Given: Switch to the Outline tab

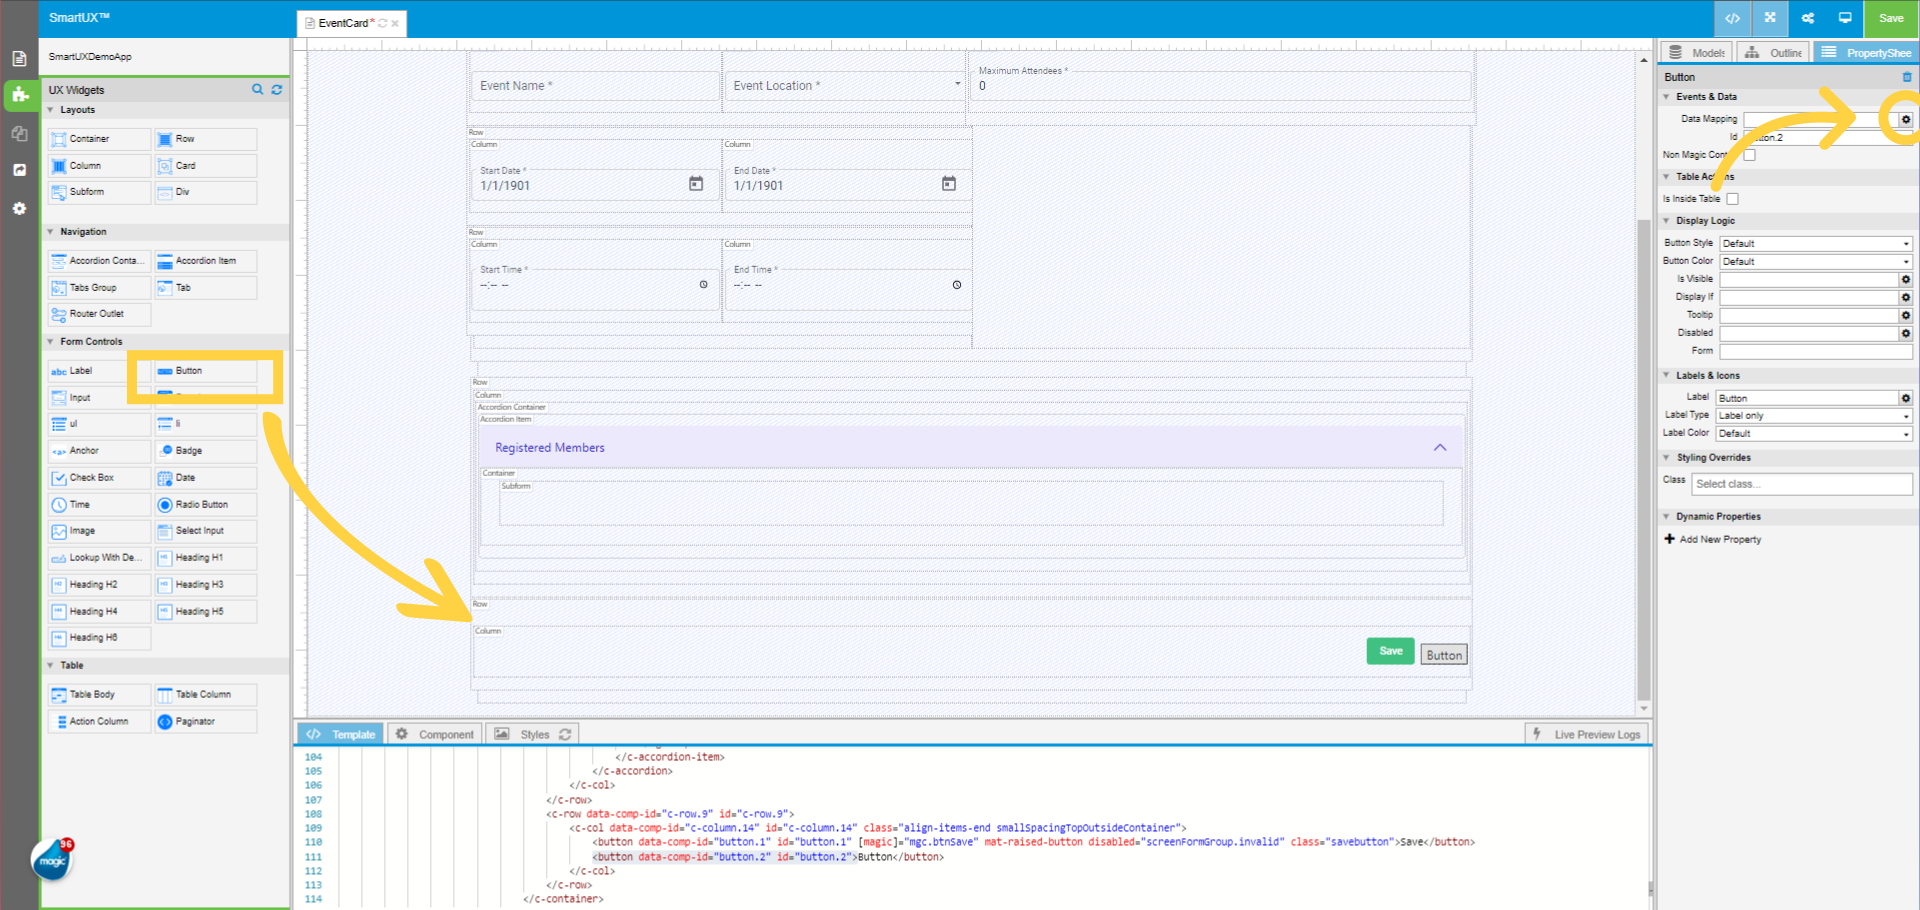Looking at the screenshot, I should (1774, 53).
